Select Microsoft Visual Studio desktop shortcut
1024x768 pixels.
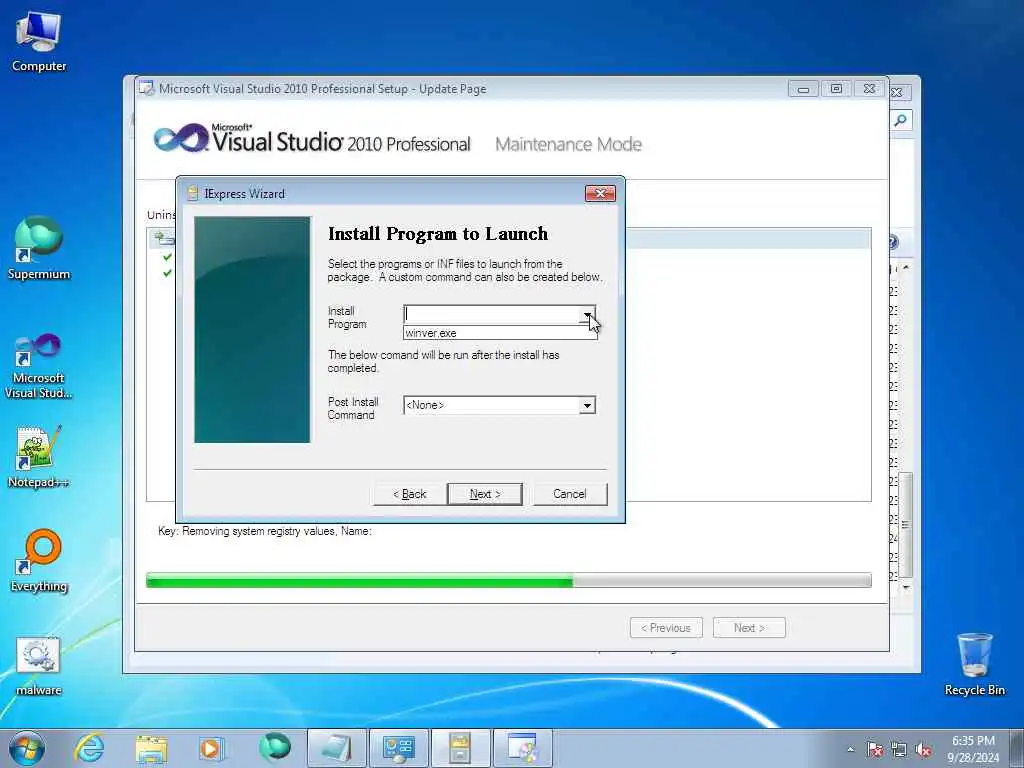pos(39,366)
